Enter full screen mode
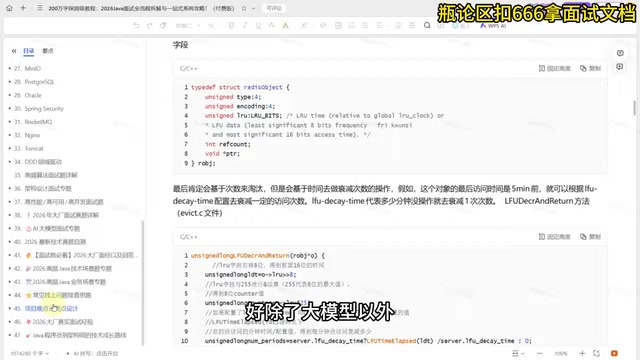The height and width of the screenshot is (360, 640). [x=596, y=353]
